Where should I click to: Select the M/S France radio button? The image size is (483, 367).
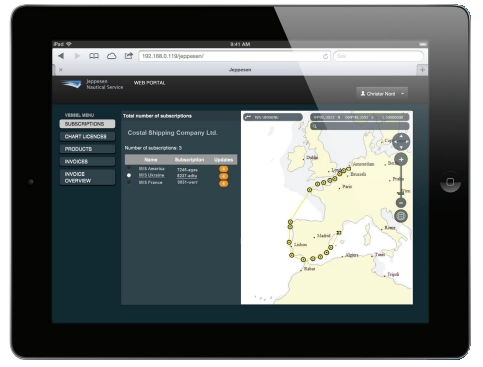point(129,182)
